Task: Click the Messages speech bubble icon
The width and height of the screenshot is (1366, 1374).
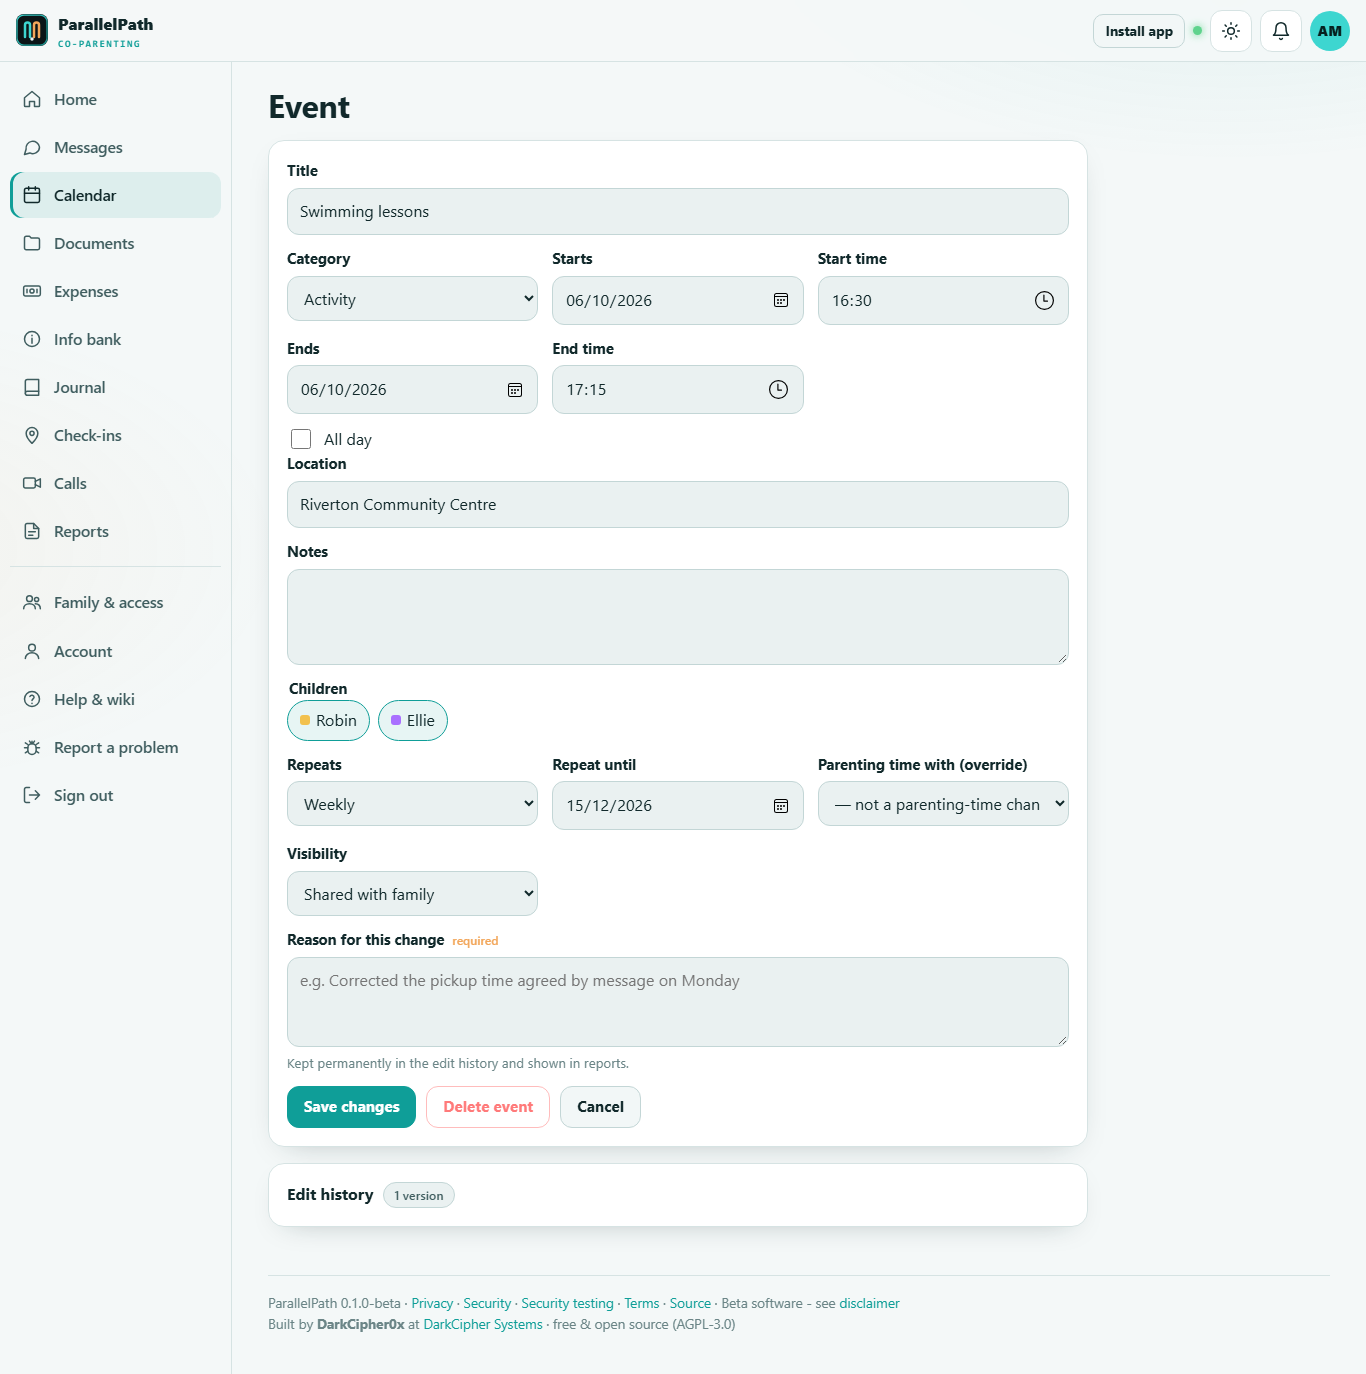Action: pyautogui.click(x=32, y=147)
